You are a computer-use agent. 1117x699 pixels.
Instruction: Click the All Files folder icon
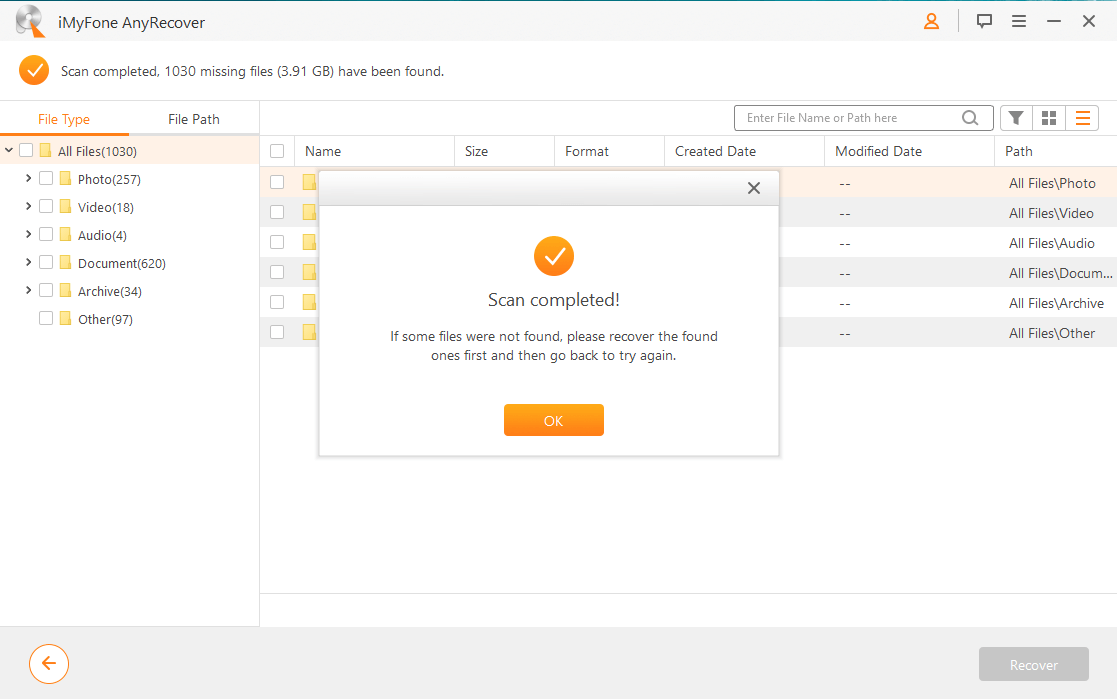point(46,150)
